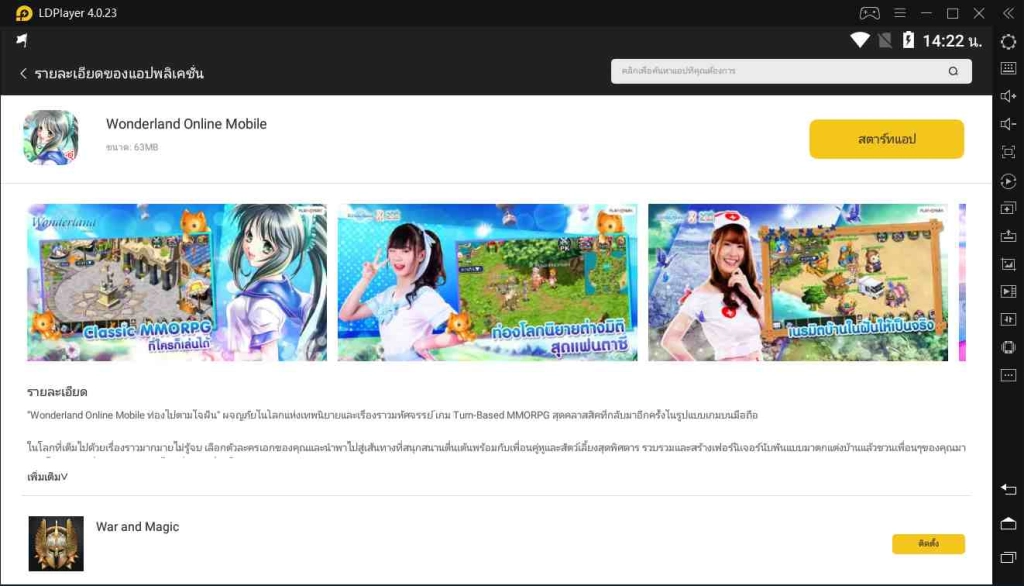1024x586 pixels.
Task: Click the magnifier search icon
Action: click(953, 72)
